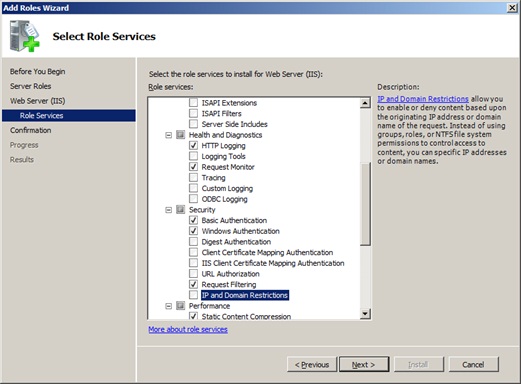Jump to the Confirmation step
The width and height of the screenshot is (521, 384).
pyautogui.click(x=31, y=130)
